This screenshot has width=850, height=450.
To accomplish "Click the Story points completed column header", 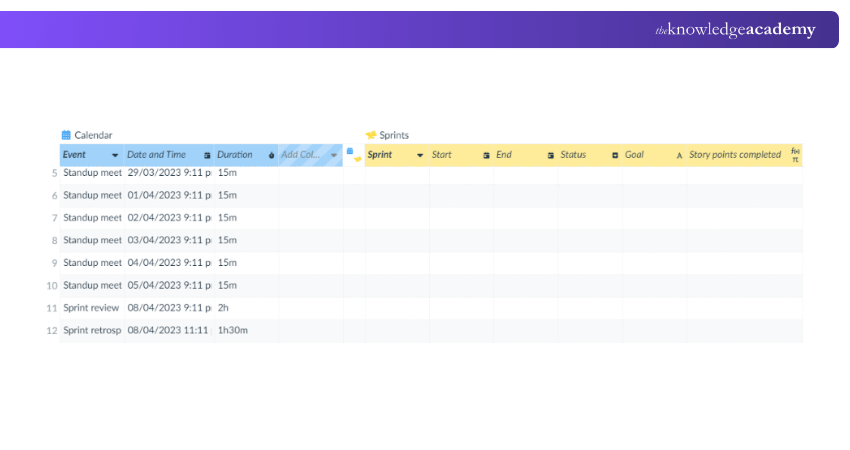I will point(744,155).
